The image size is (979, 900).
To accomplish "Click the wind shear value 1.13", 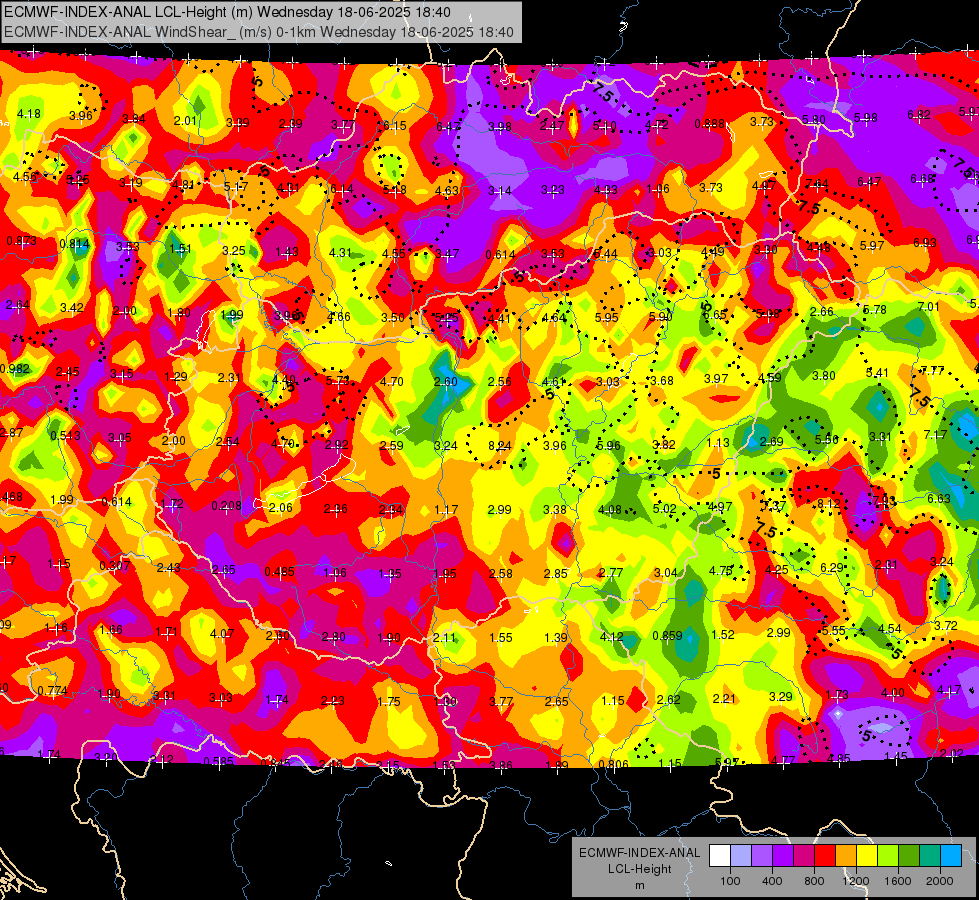I will [718, 443].
